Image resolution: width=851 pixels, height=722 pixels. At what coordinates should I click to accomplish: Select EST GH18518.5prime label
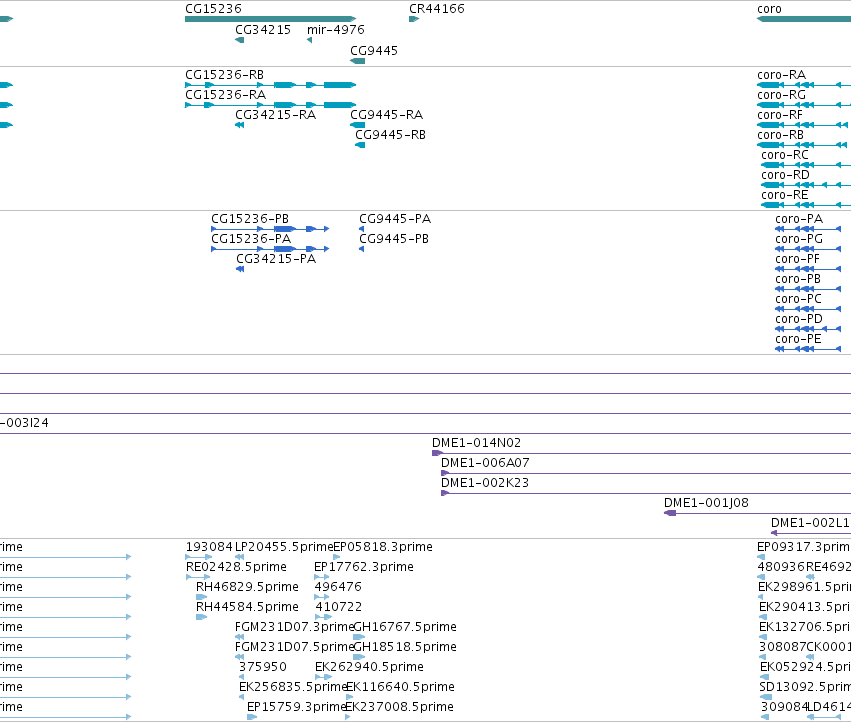click(x=405, y=648)
